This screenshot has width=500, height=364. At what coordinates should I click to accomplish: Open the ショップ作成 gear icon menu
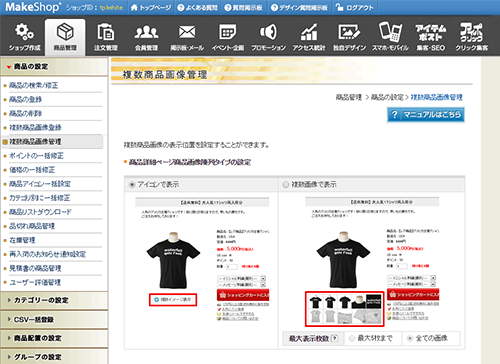click(x=25, y=37)
